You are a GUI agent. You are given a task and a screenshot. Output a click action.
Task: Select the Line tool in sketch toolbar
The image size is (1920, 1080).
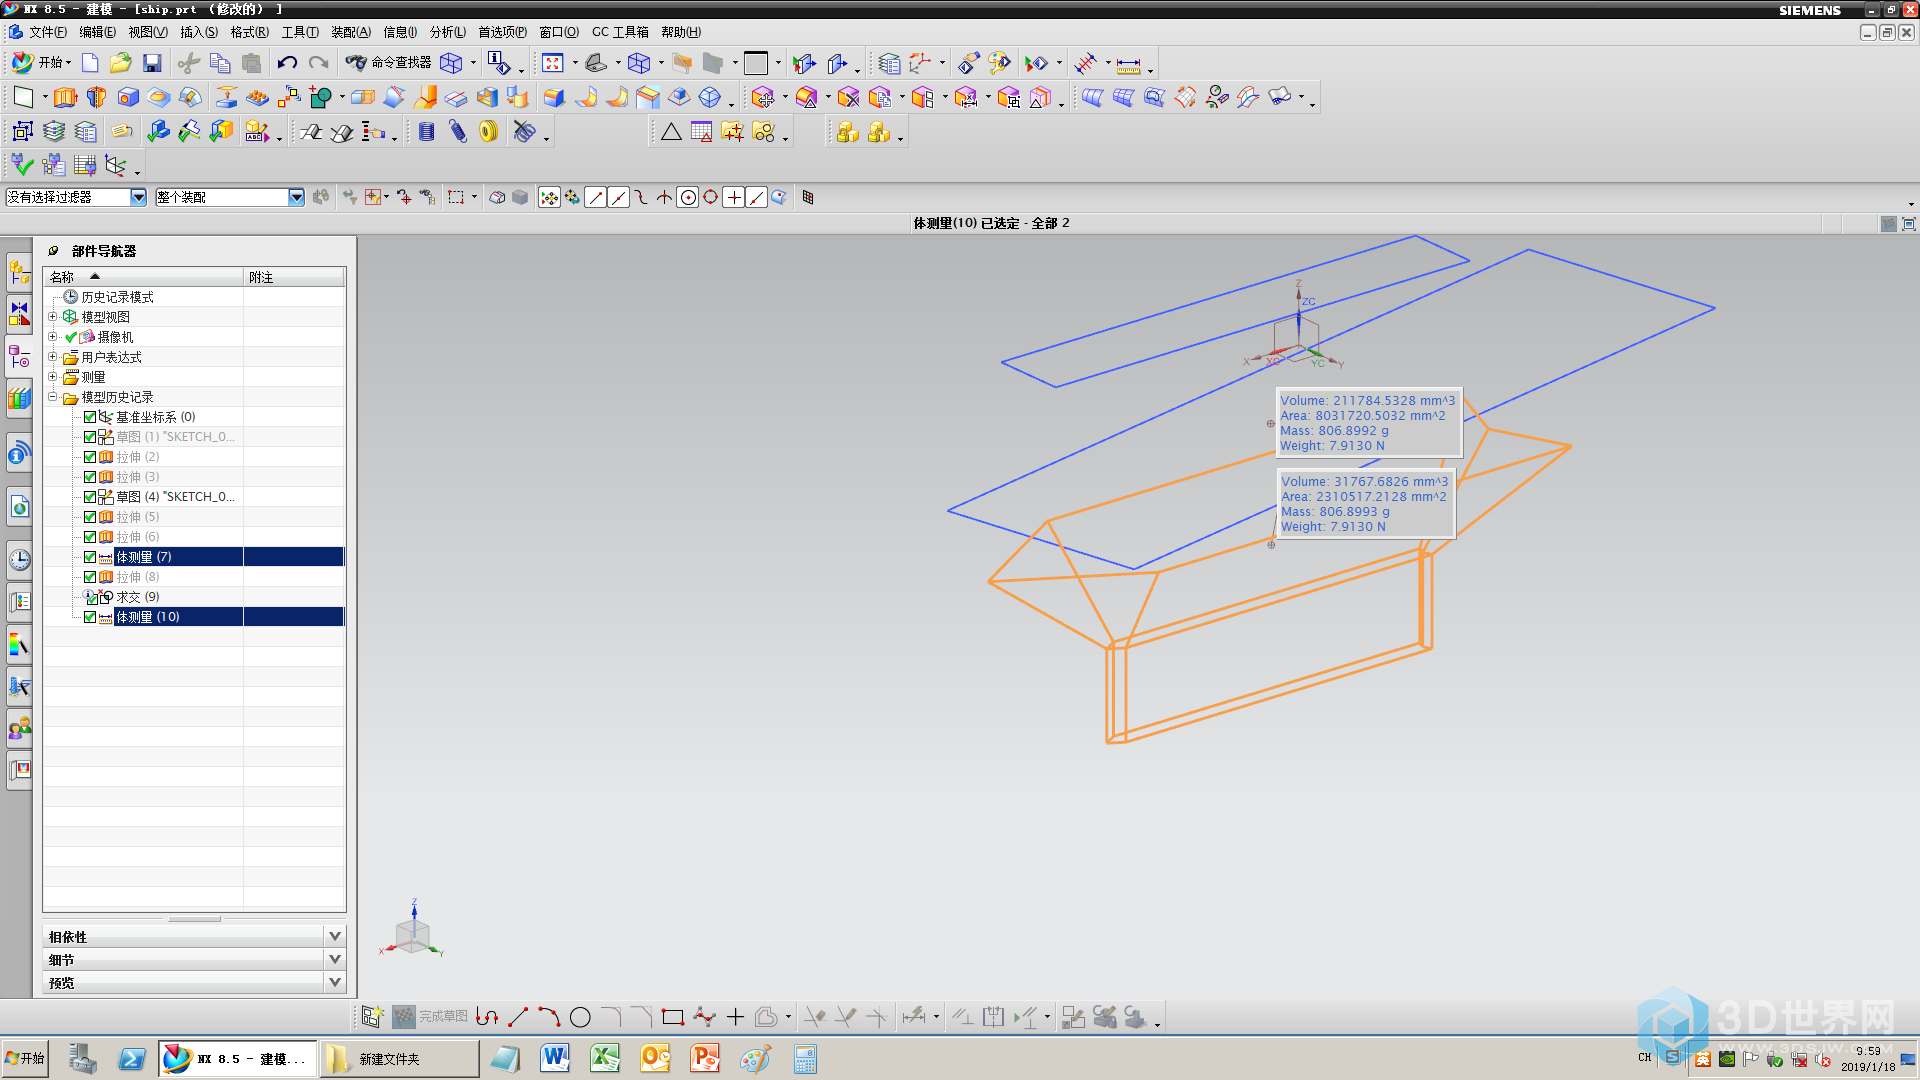(518, 1017)
